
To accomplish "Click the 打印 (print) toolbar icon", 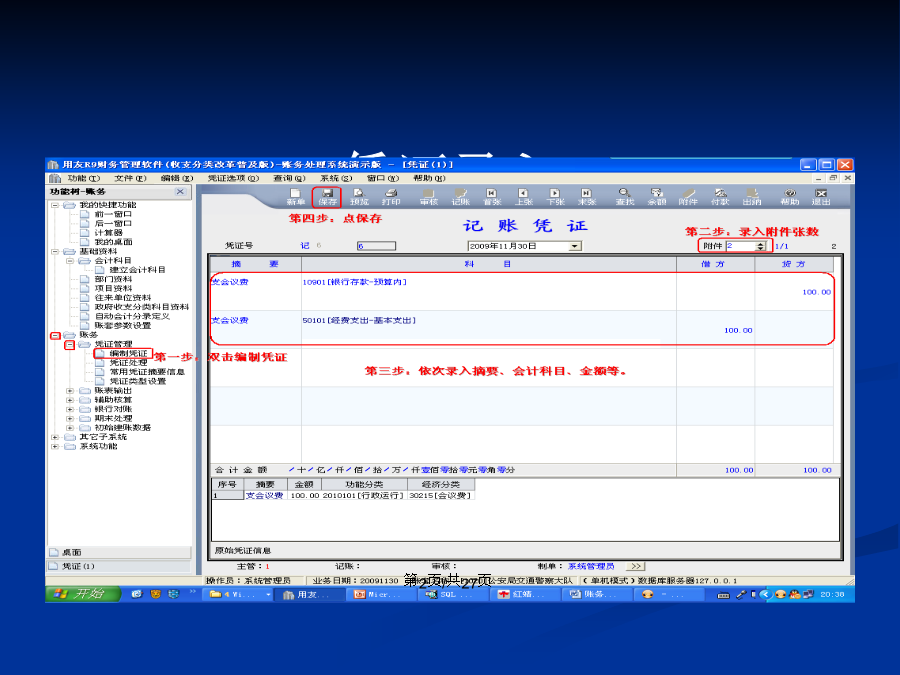I will click(x=391, y=197).
